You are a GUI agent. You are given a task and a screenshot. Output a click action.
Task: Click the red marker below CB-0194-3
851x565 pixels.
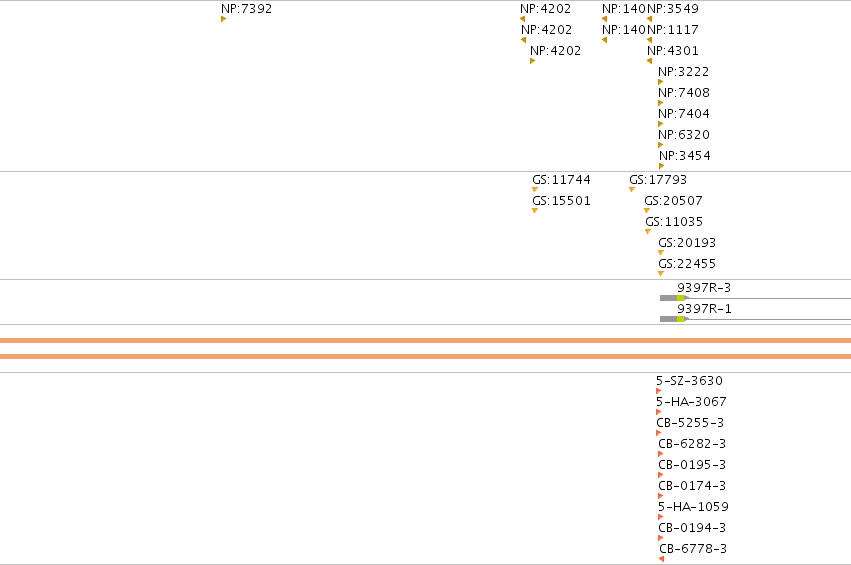click(x=661, y=538)
